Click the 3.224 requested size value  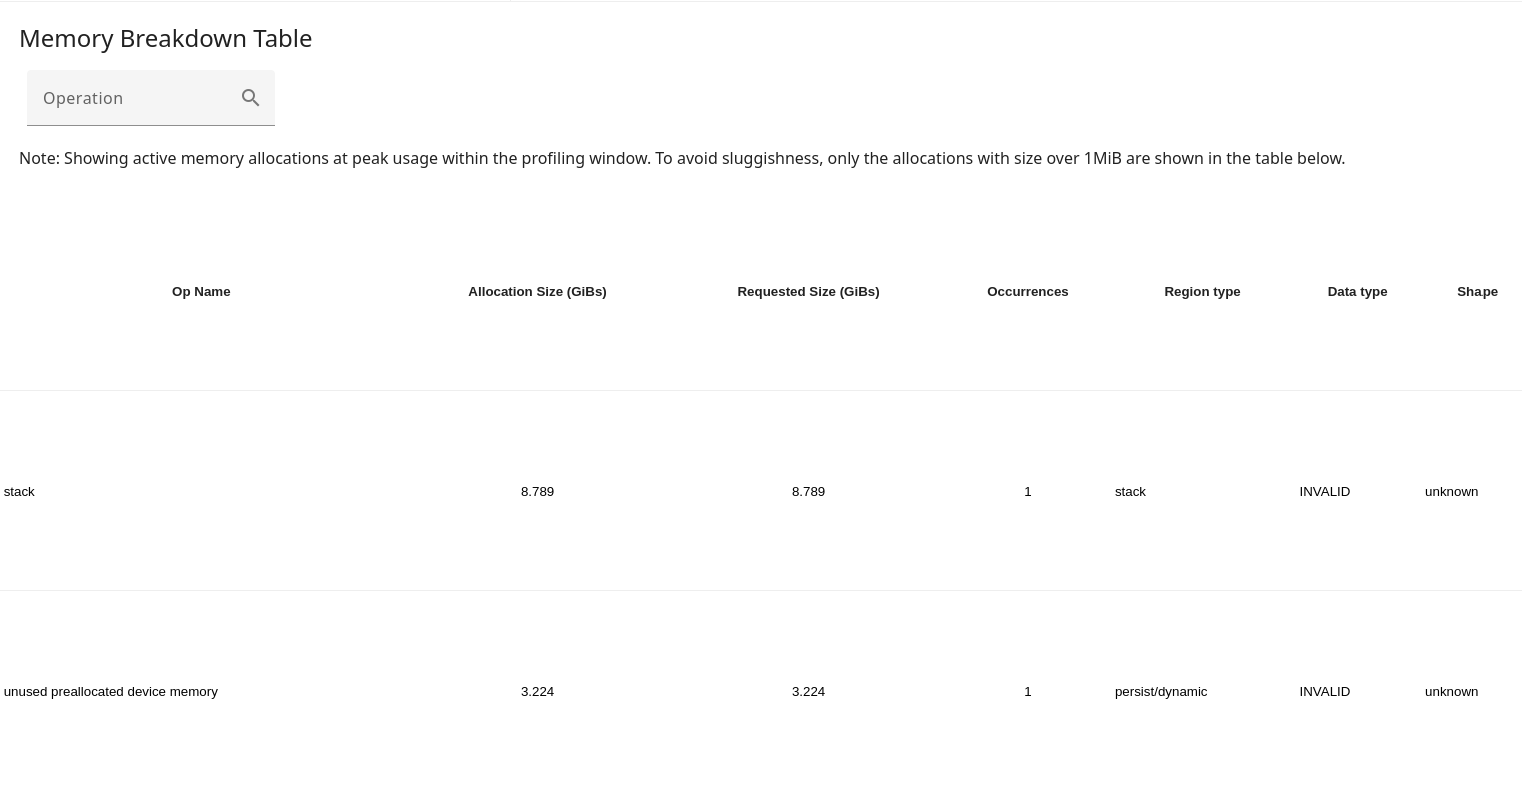(x=808, y=692)
